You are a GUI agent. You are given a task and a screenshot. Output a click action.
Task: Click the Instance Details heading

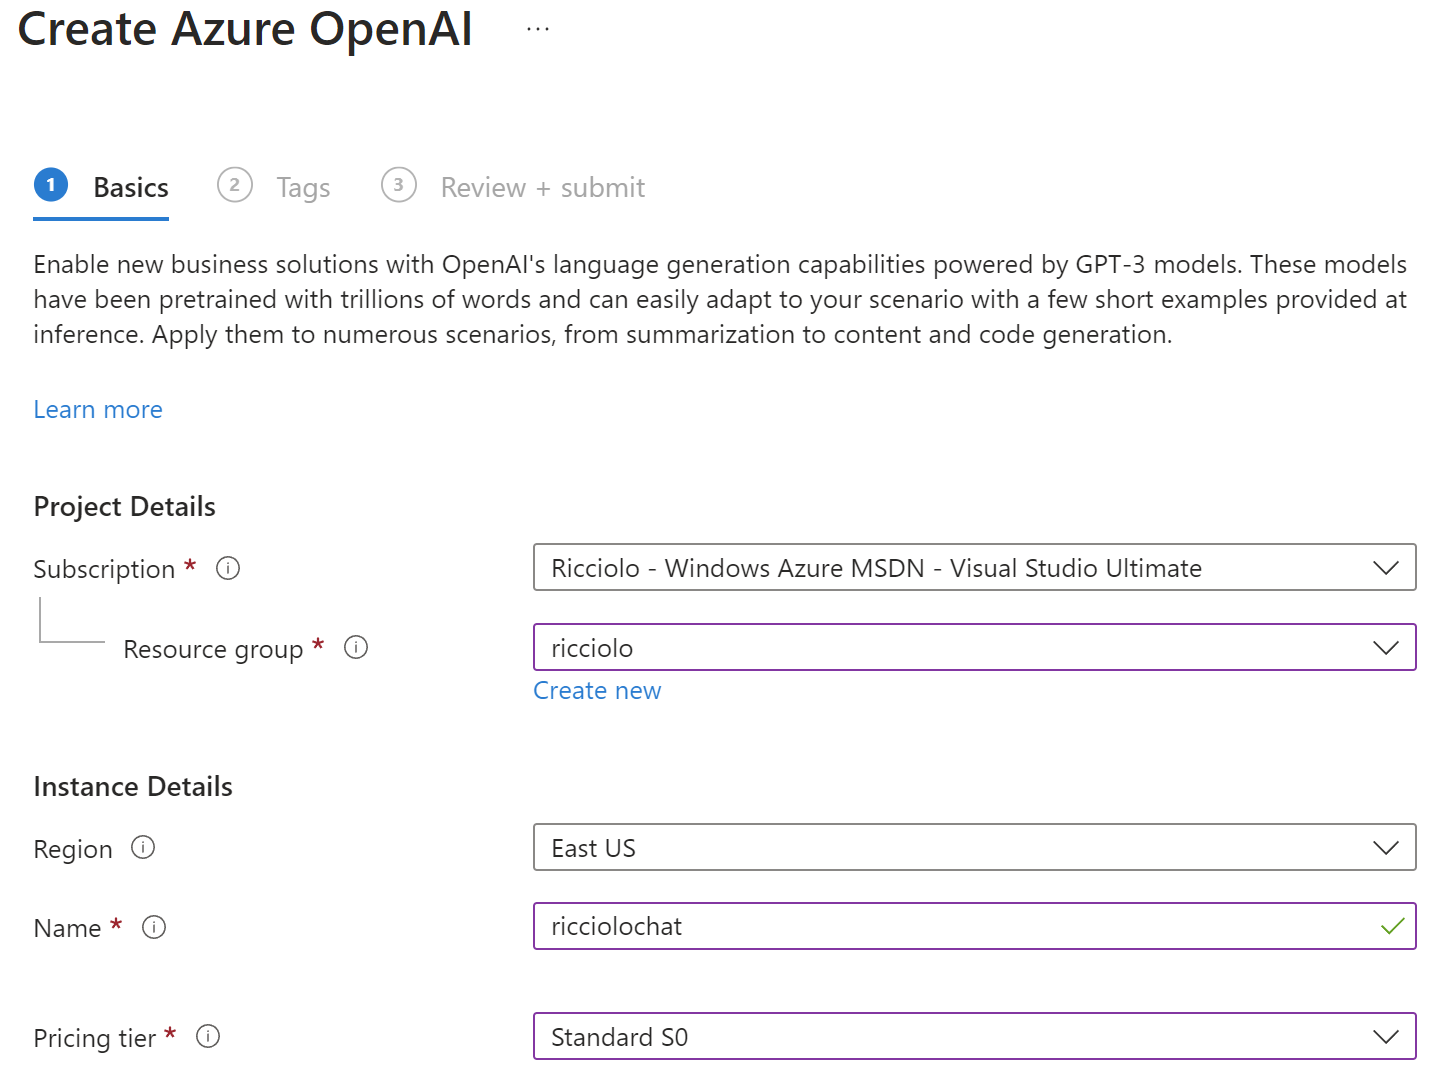point(133,787)
